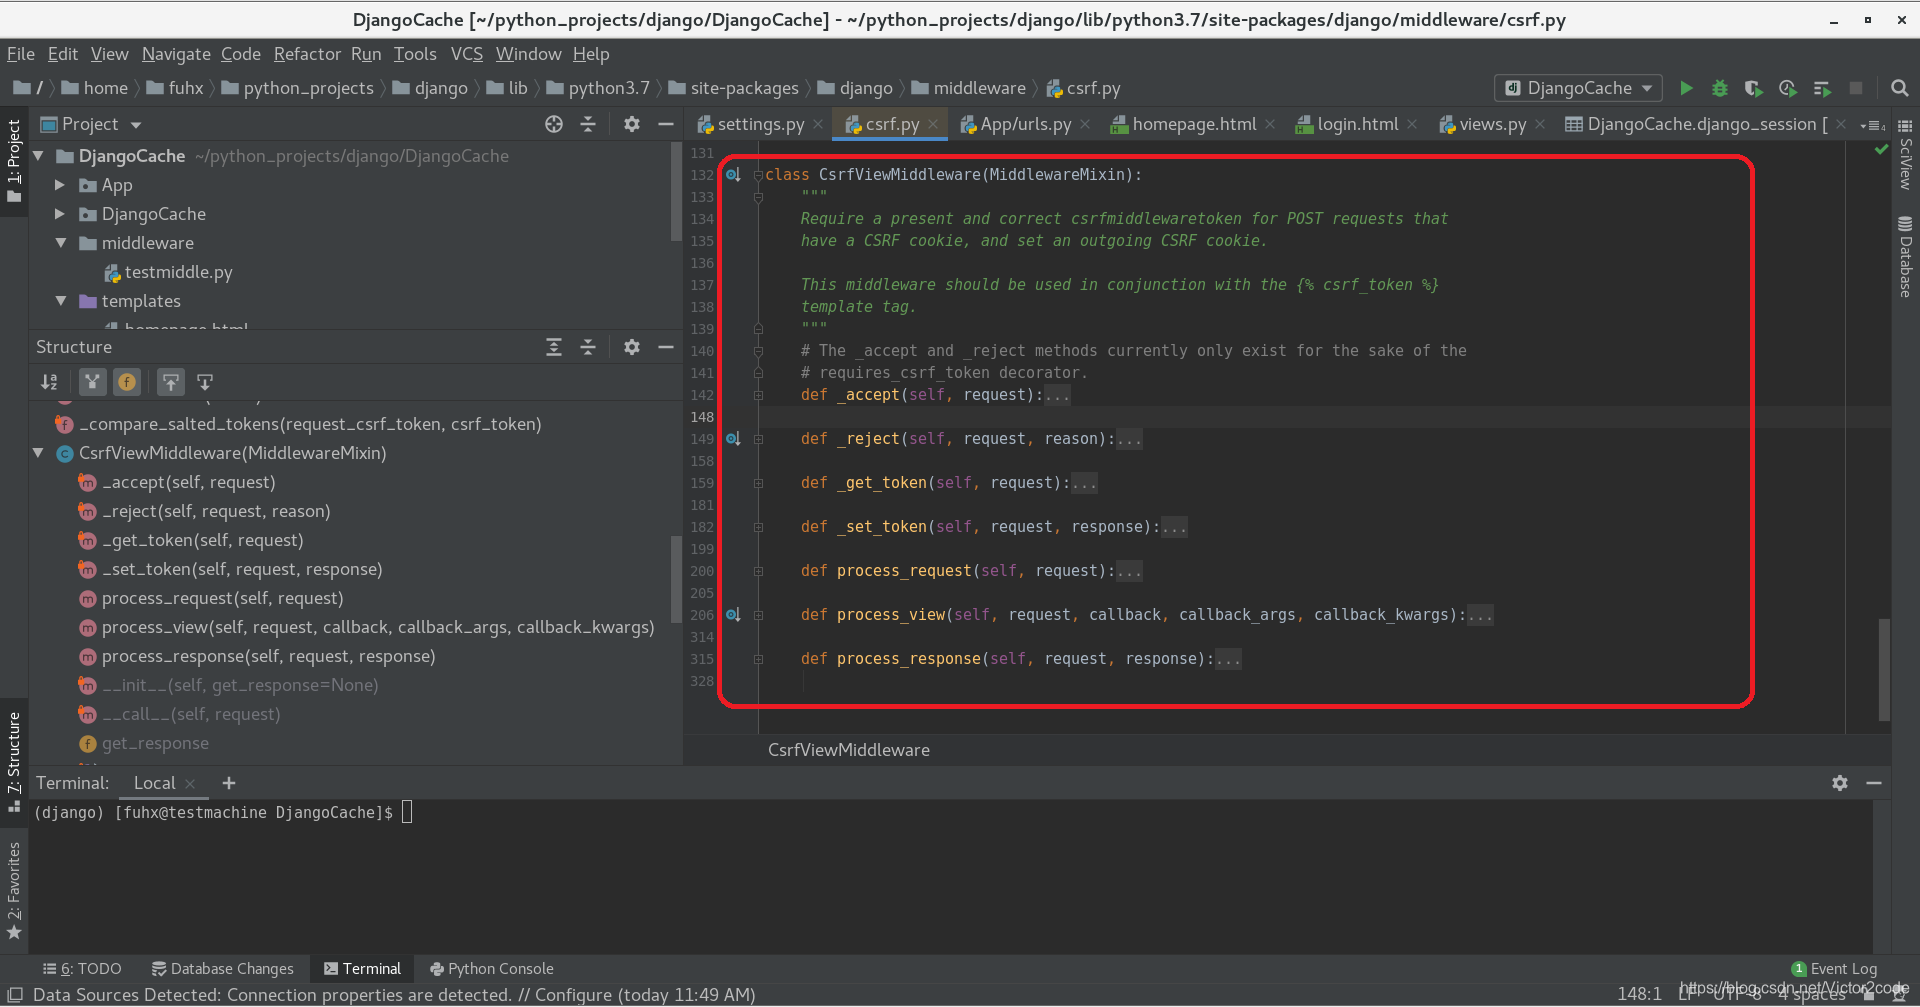Click the Search Everywhere magnifier

[x=1900, y=88]
